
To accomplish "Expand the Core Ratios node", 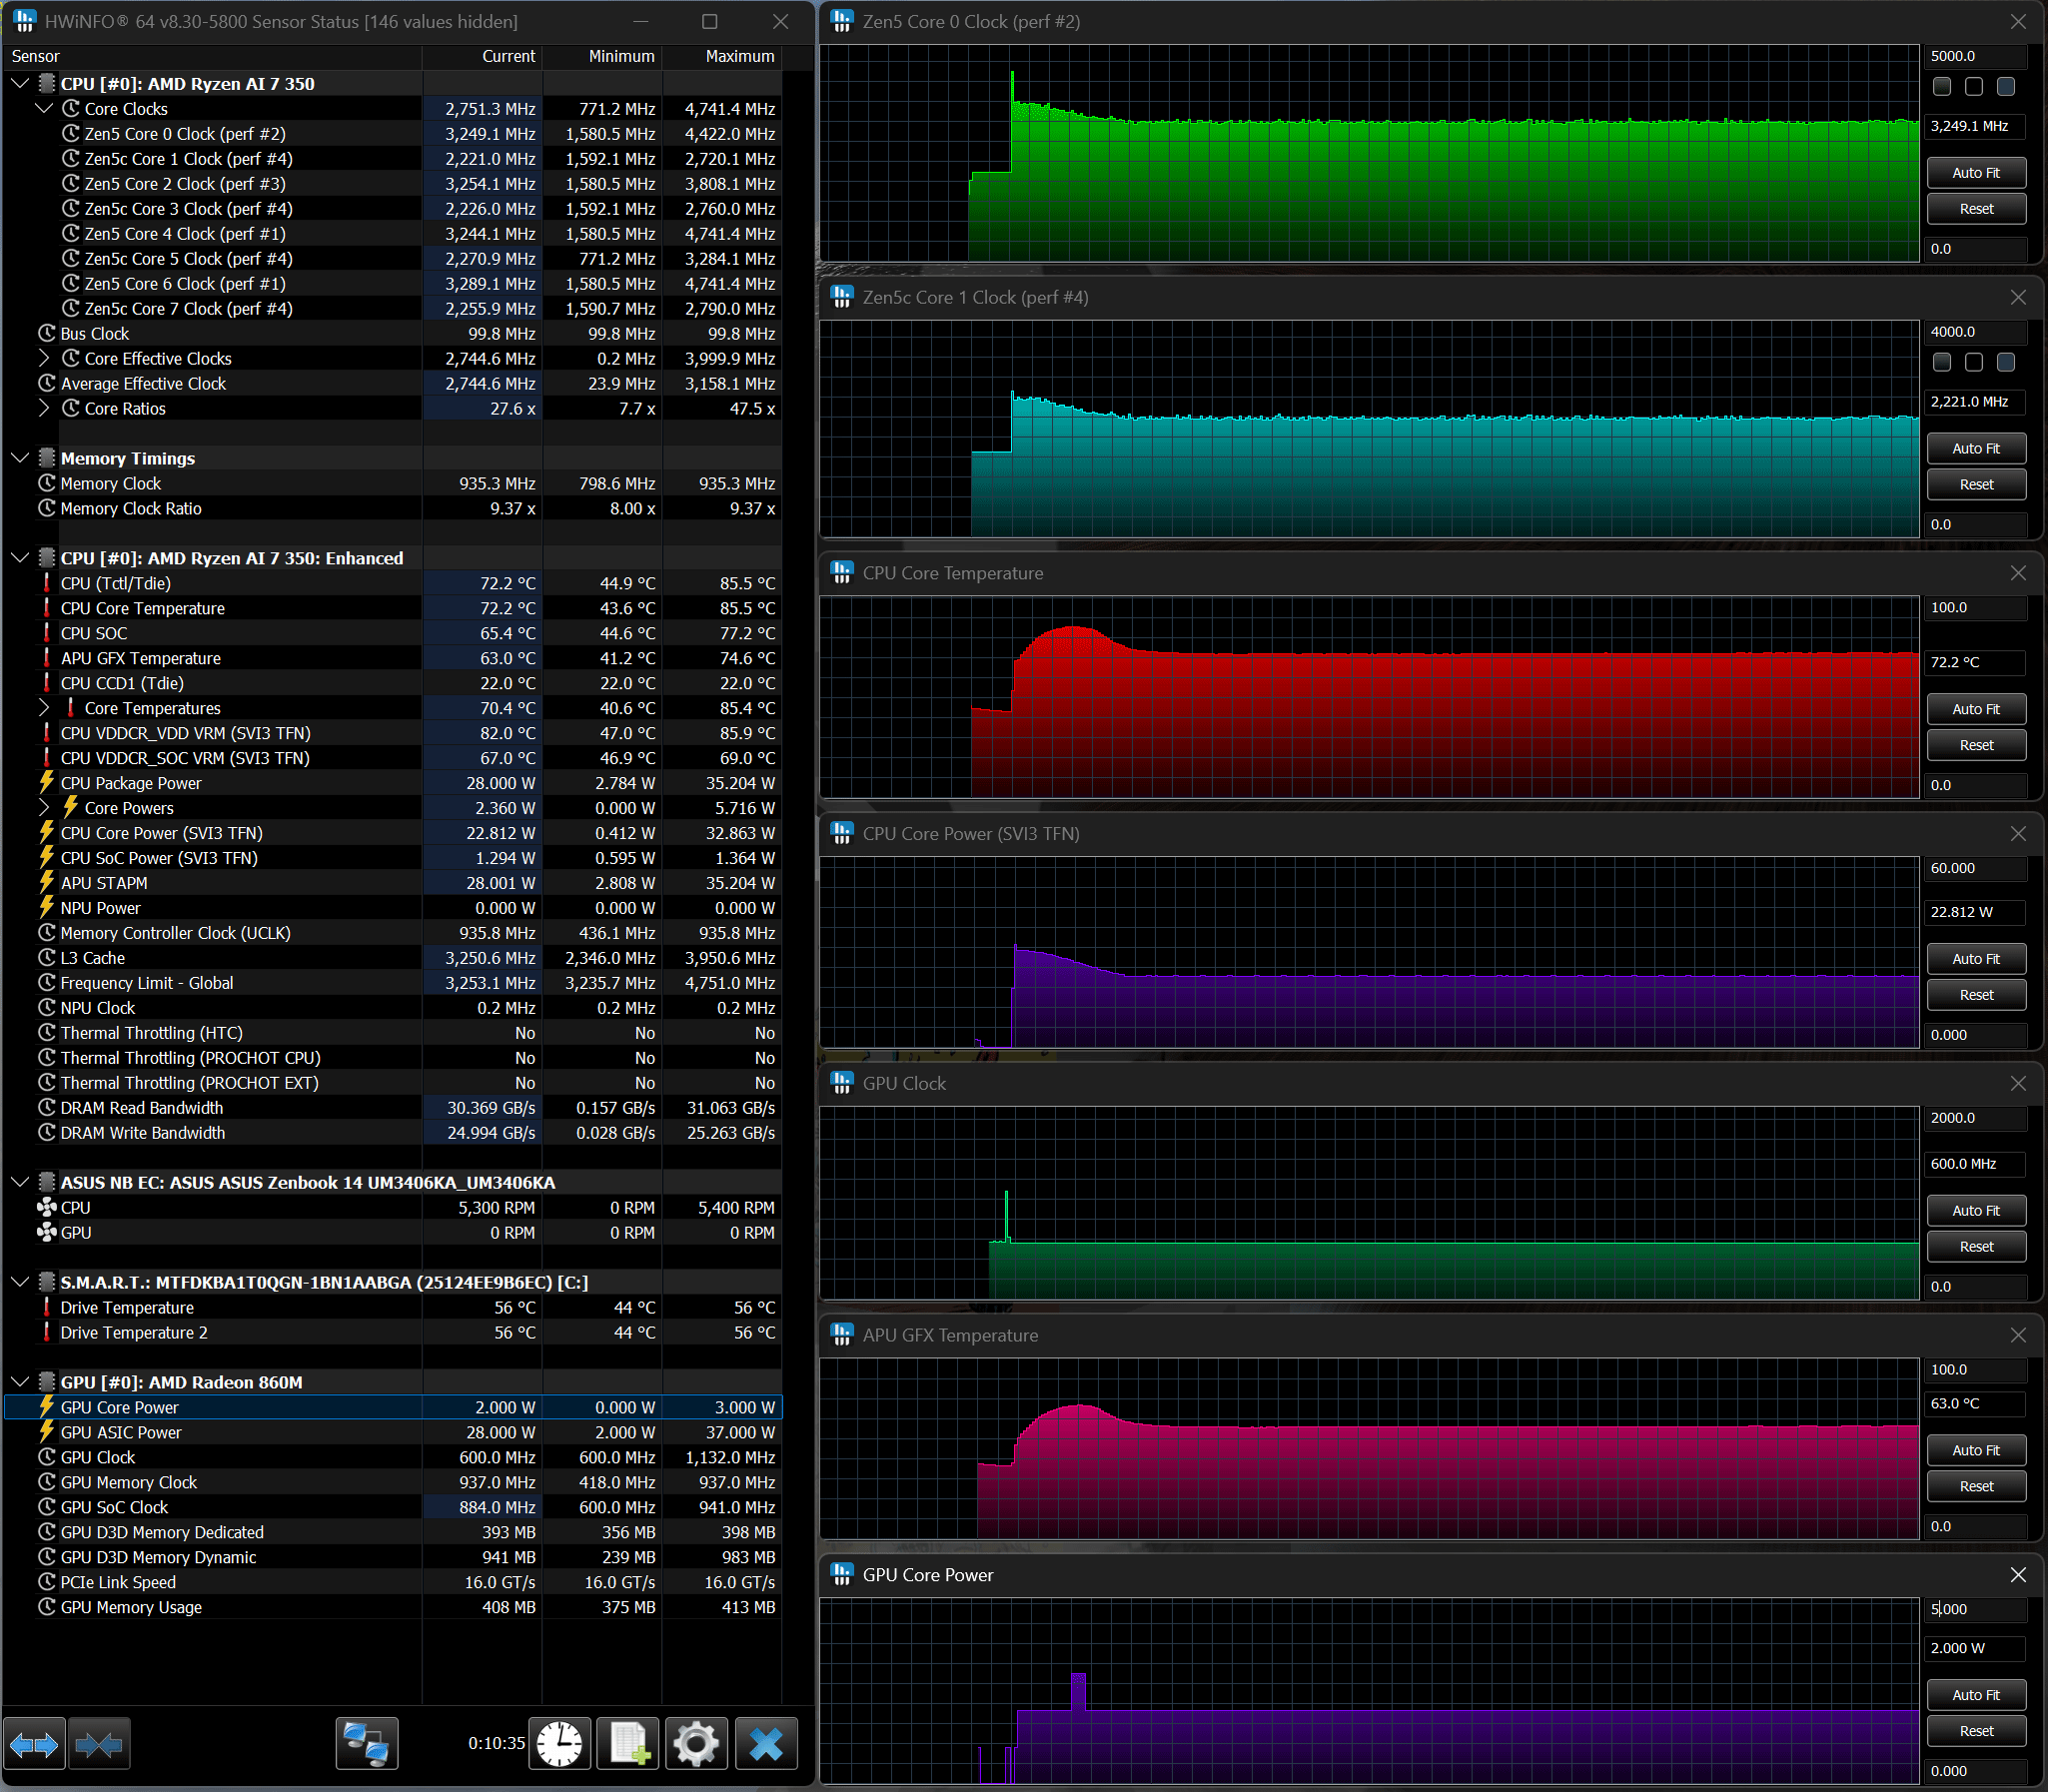I will pyautogui.click(x=44, y=408).
